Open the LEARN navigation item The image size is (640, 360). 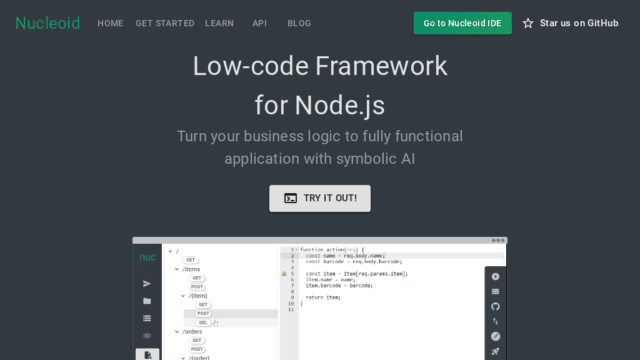[219, 23]
